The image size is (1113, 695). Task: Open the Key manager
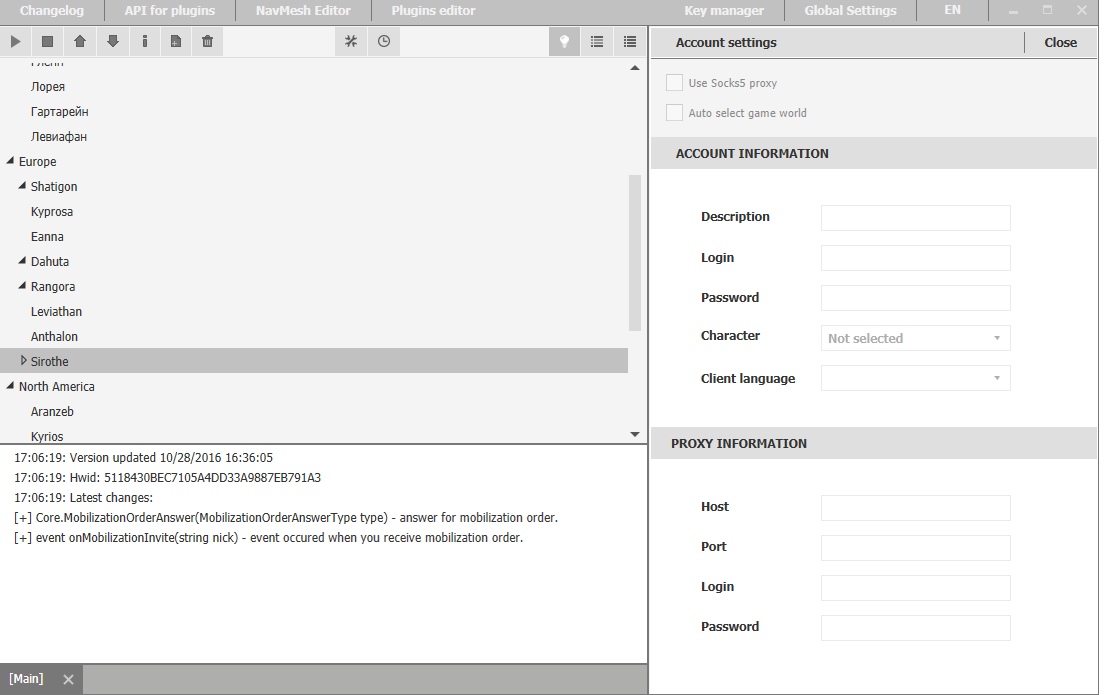pyautogui.click(x=724, y=11)
